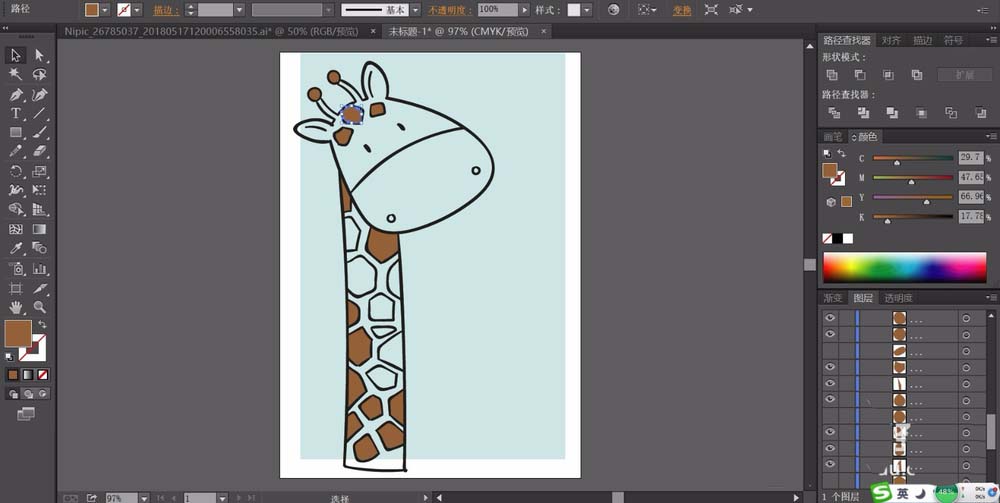Image resolution: width=1000 pixels, height=503 pixels.
Task: Choose the Rectangle tool
Action: point(15,133)
